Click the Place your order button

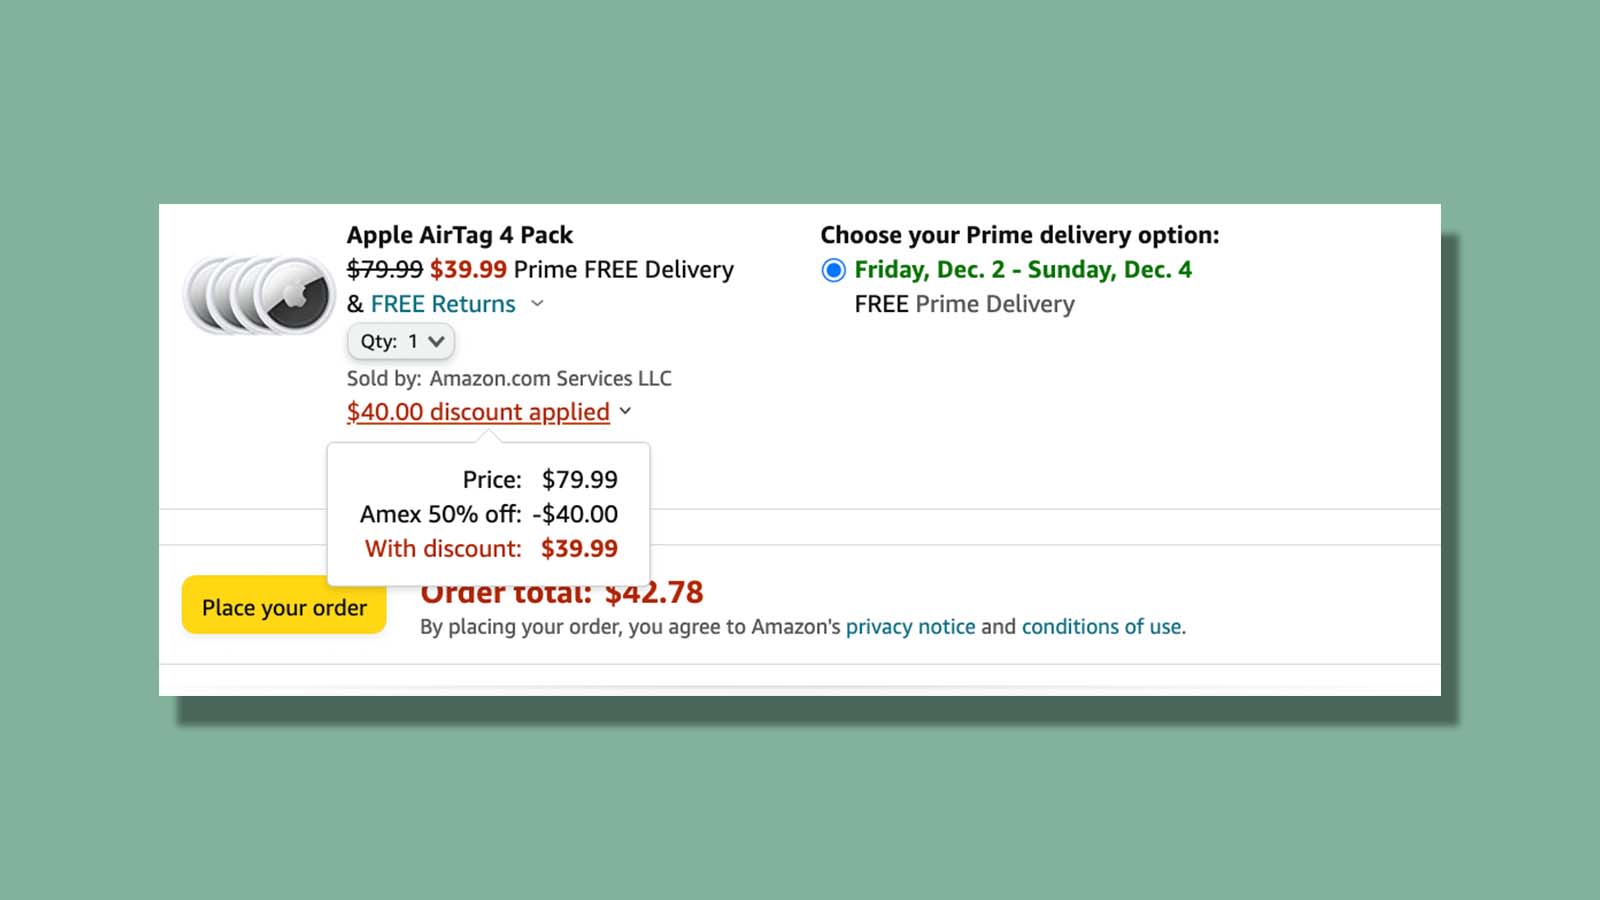(283, 607)
